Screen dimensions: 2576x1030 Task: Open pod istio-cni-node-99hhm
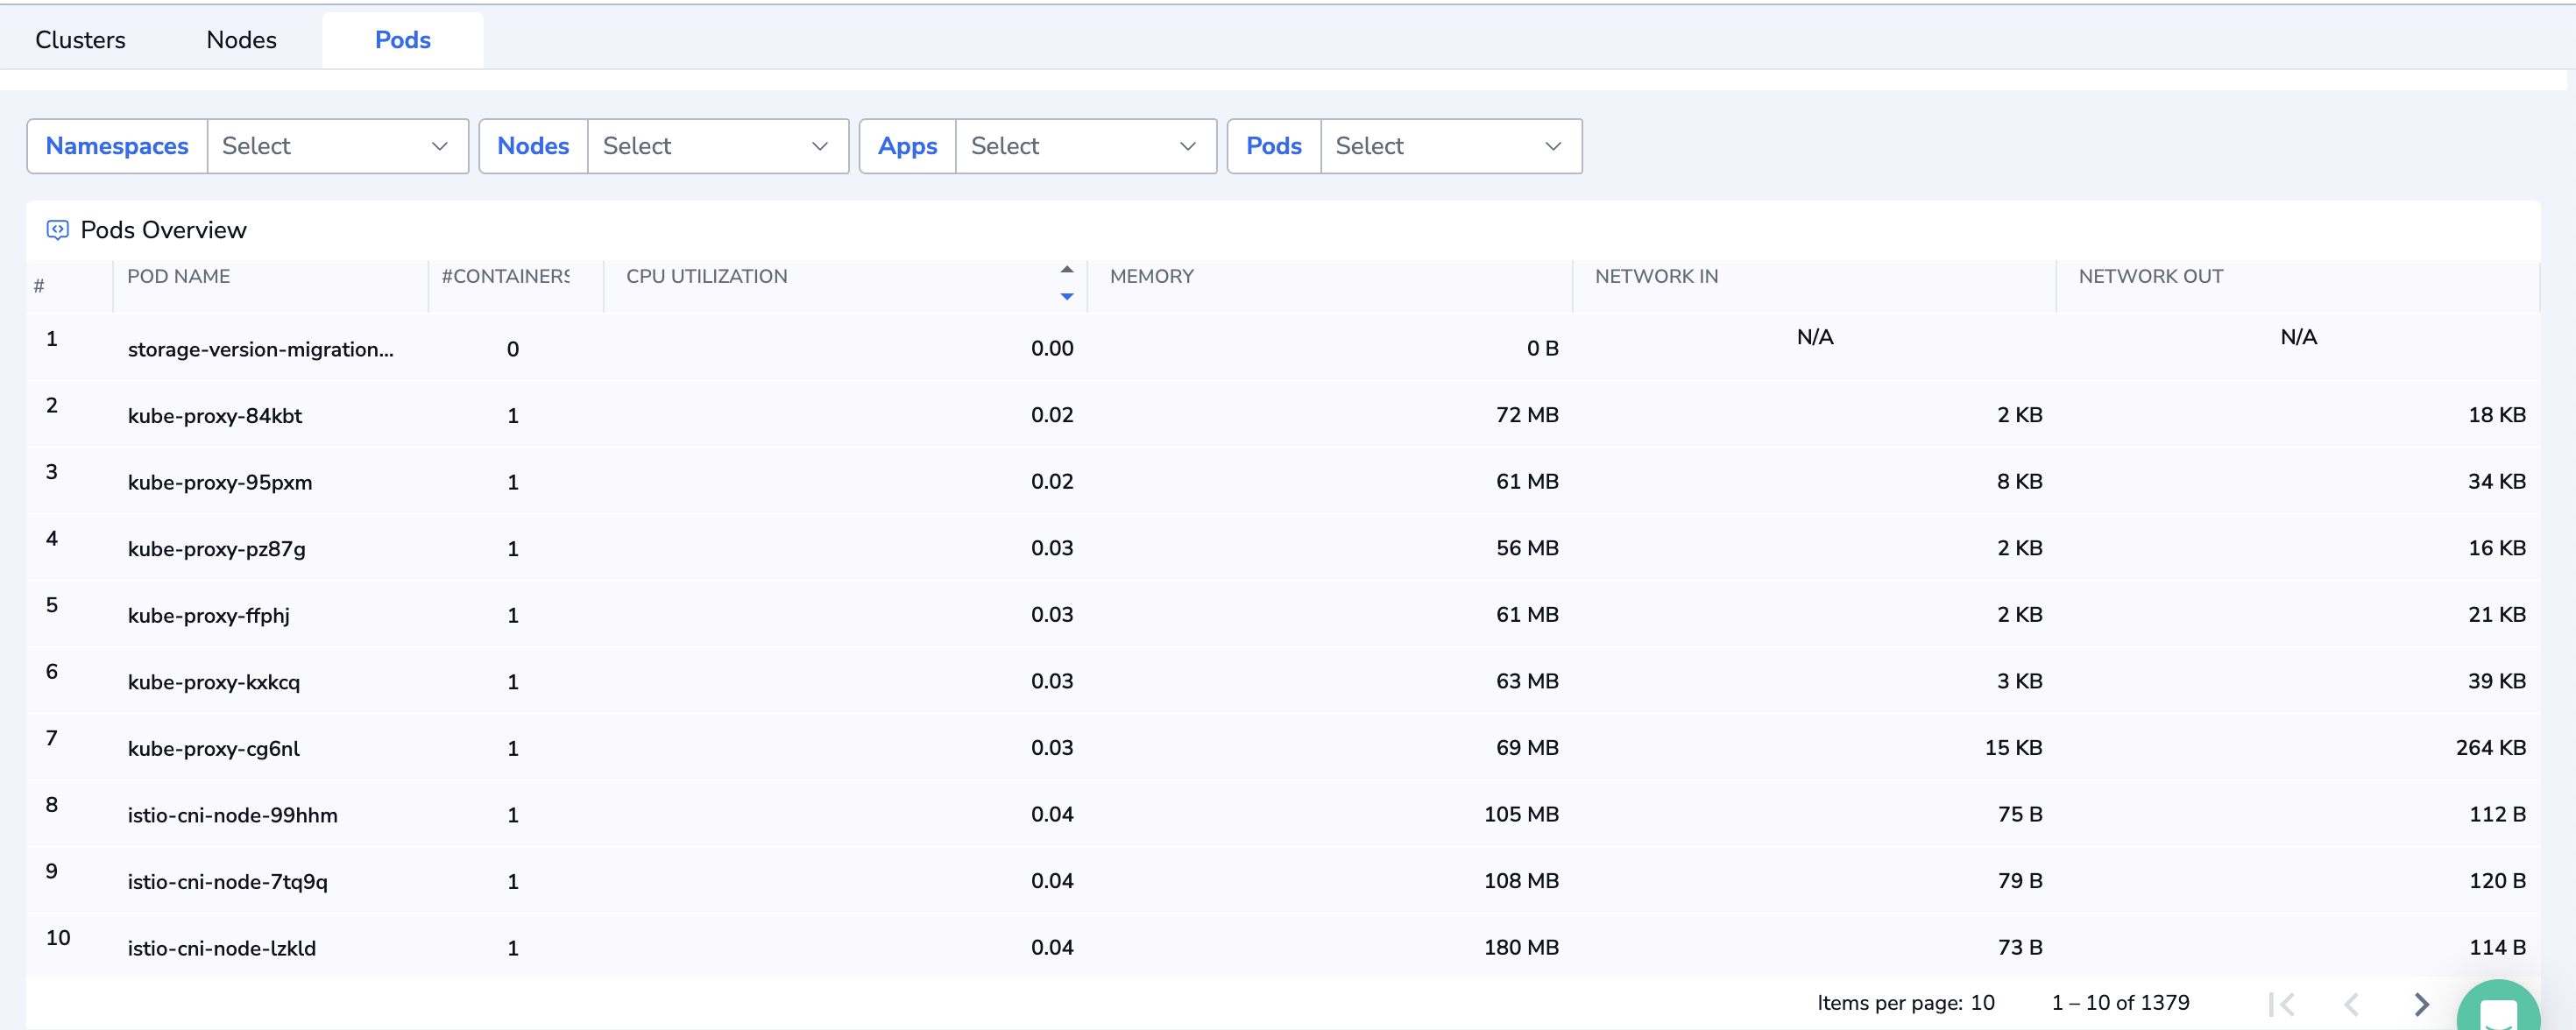[x=232, y=815]
